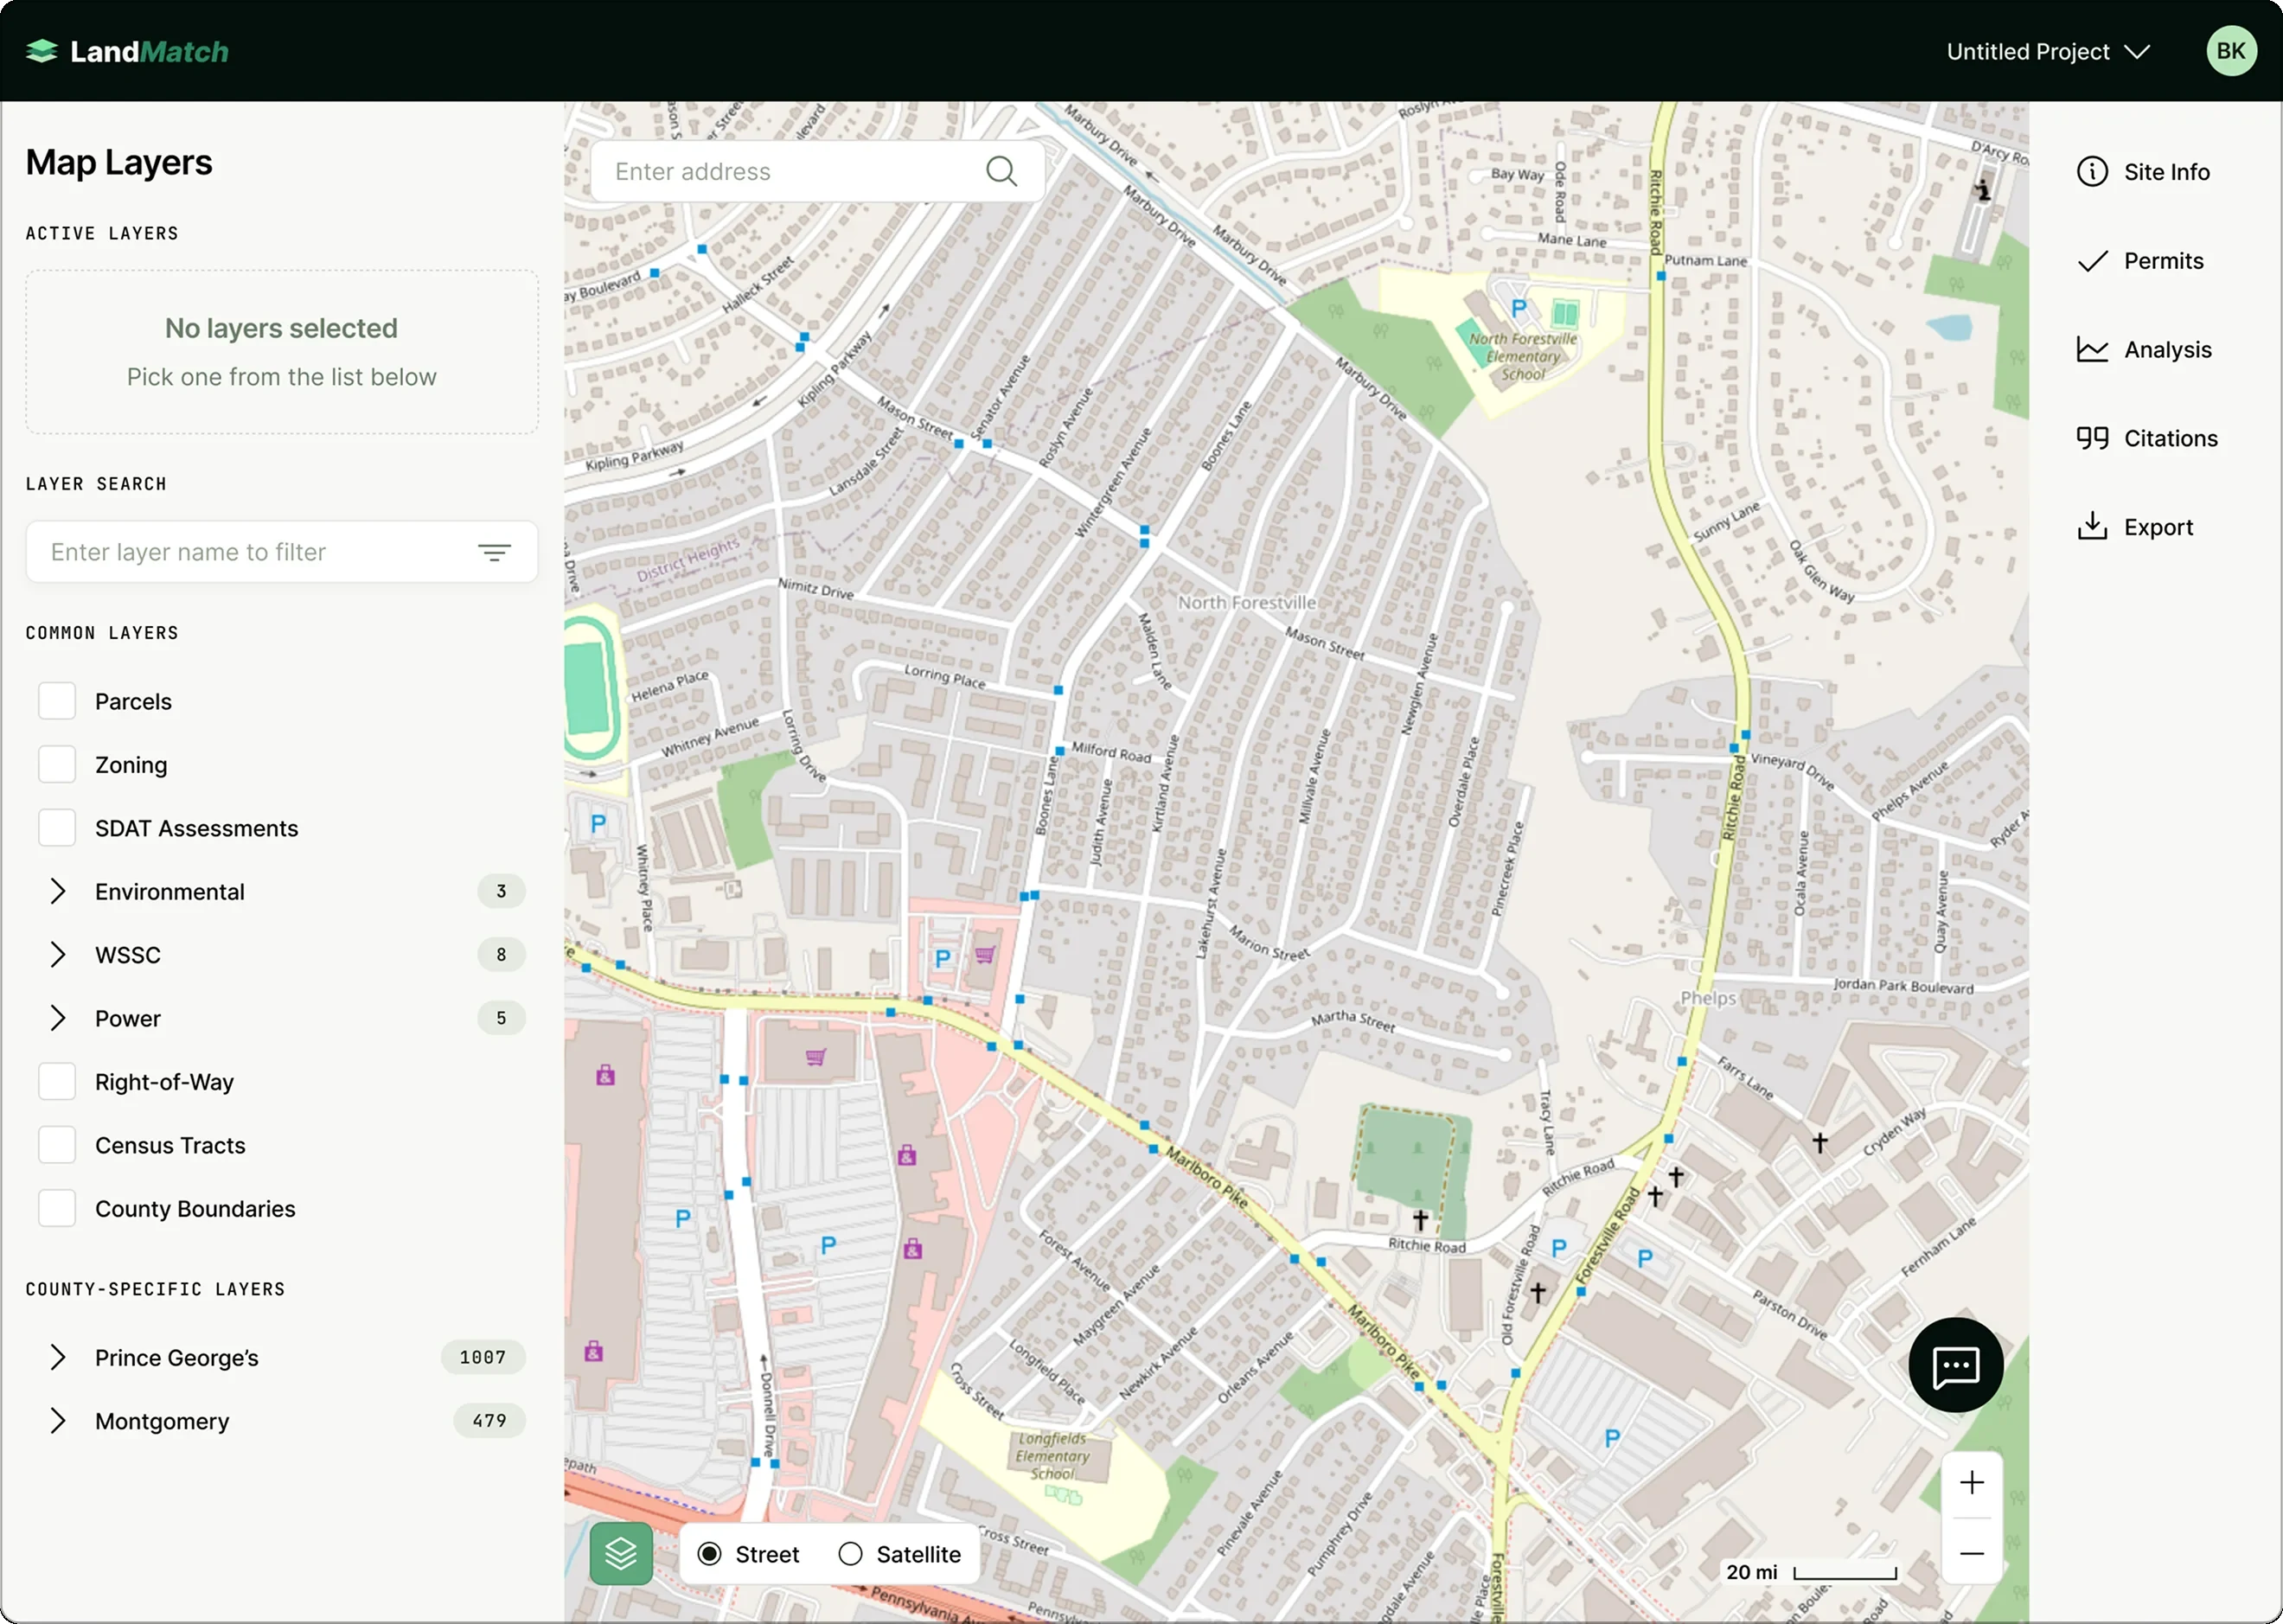
Task: Click the Enter address search field
Action: pyautogui.click(x=817, y=171)
